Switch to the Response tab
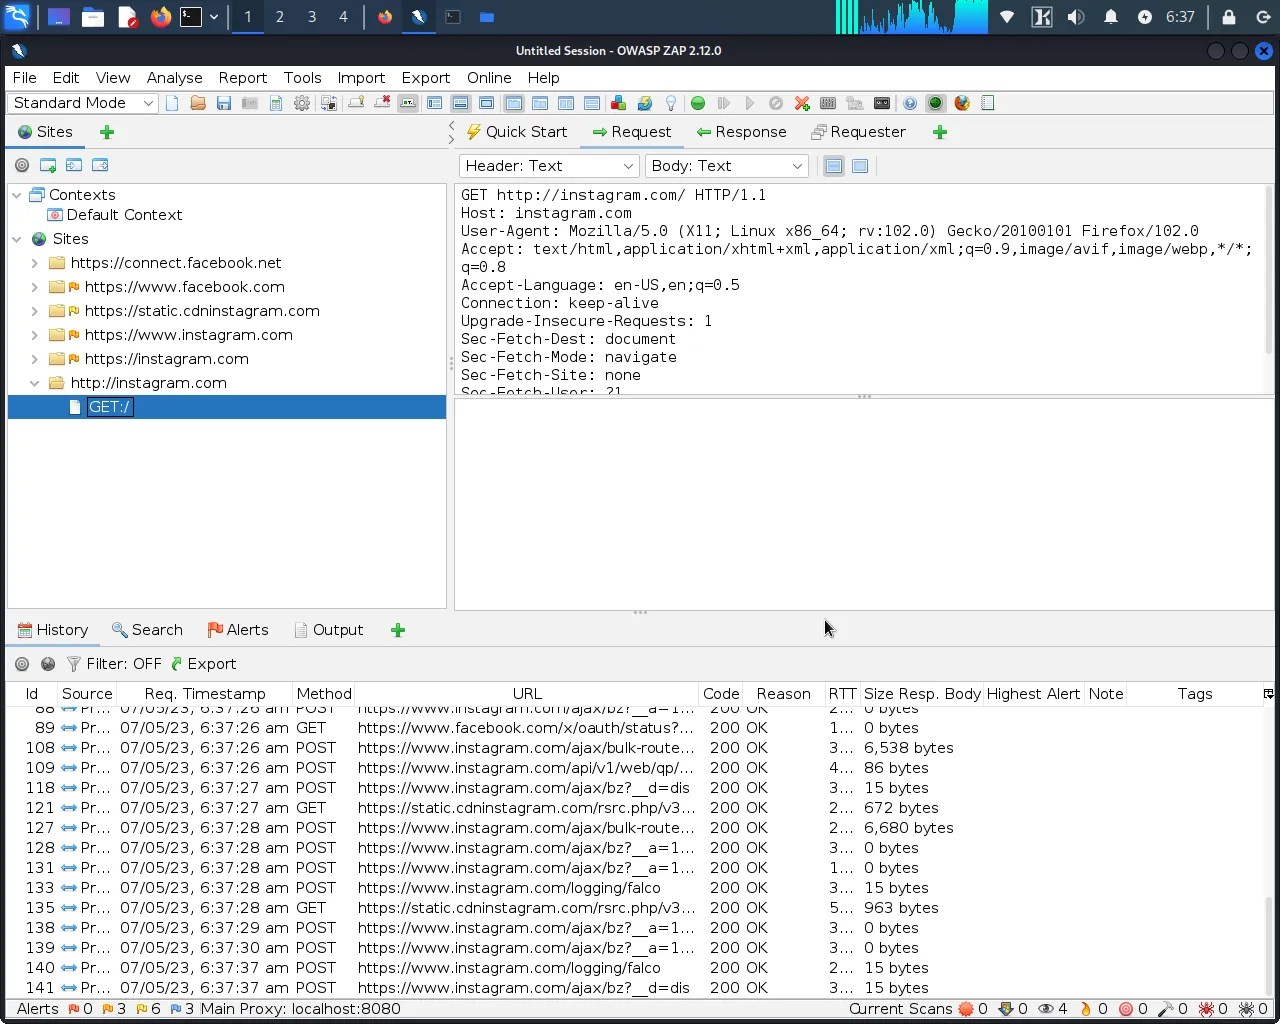Image resolution: width=1280 pixels, height=1024 pixels. [x=750, y=132]
